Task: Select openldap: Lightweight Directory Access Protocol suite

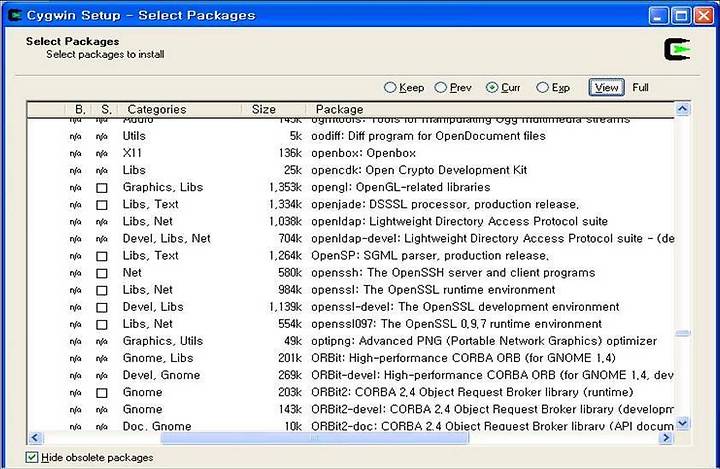Action: click(459, 221)
